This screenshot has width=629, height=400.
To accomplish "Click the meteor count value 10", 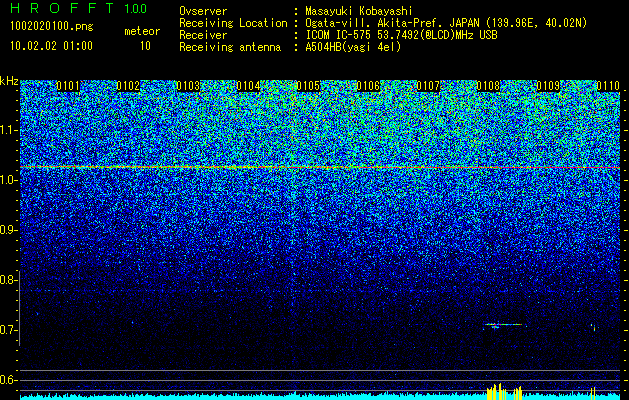I will (145, 46).
